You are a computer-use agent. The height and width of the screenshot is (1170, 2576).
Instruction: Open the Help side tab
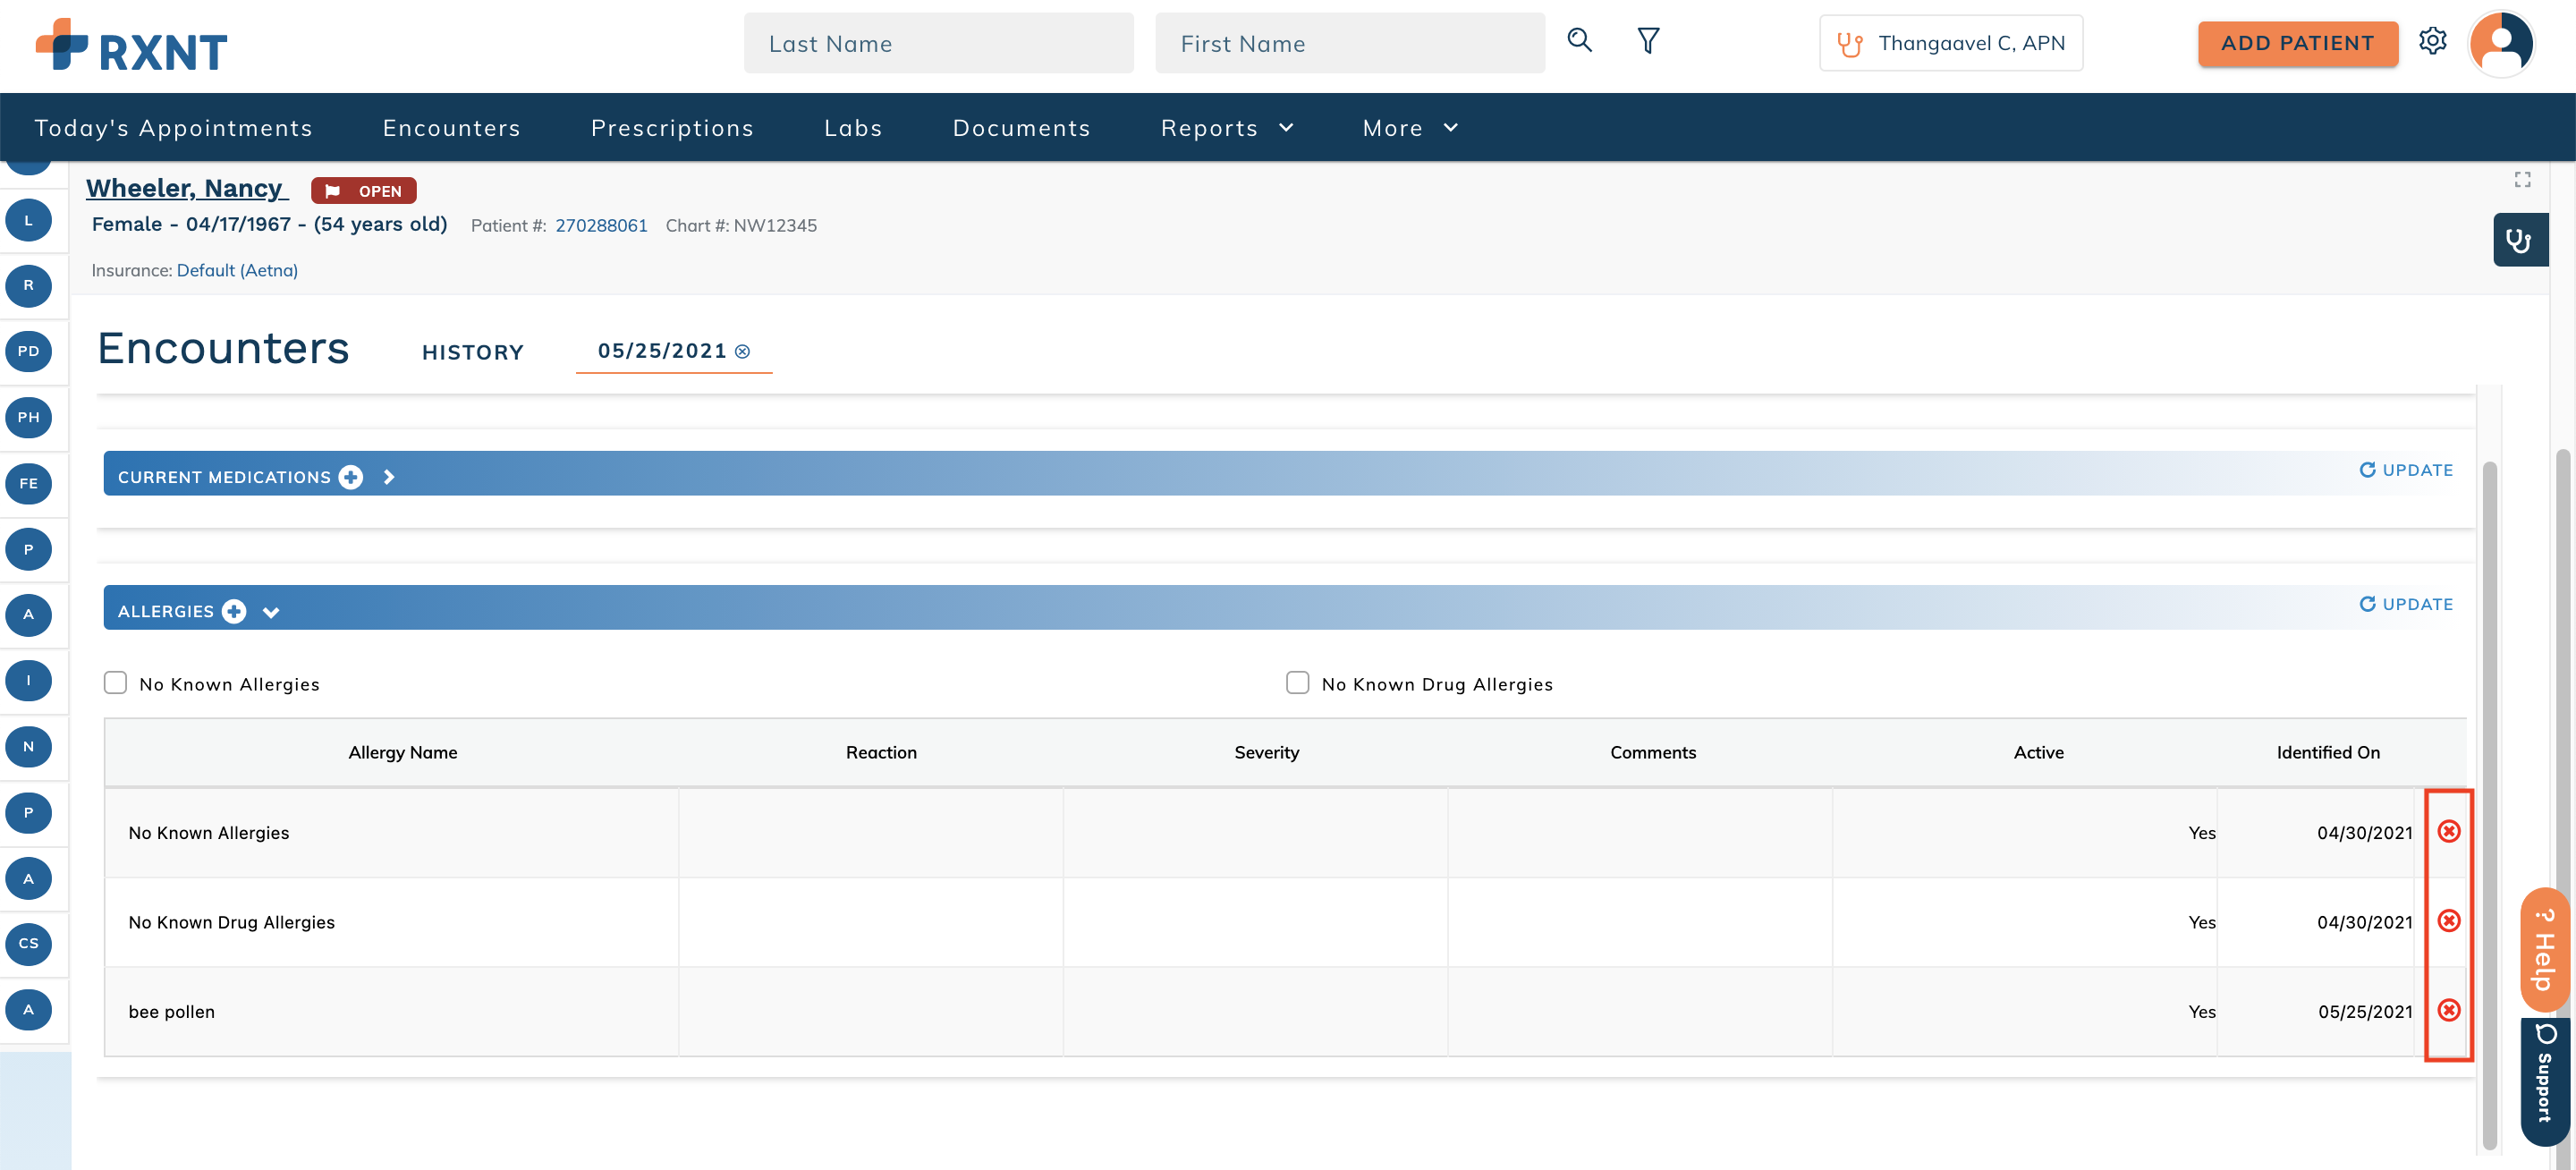pos(2544,950)
